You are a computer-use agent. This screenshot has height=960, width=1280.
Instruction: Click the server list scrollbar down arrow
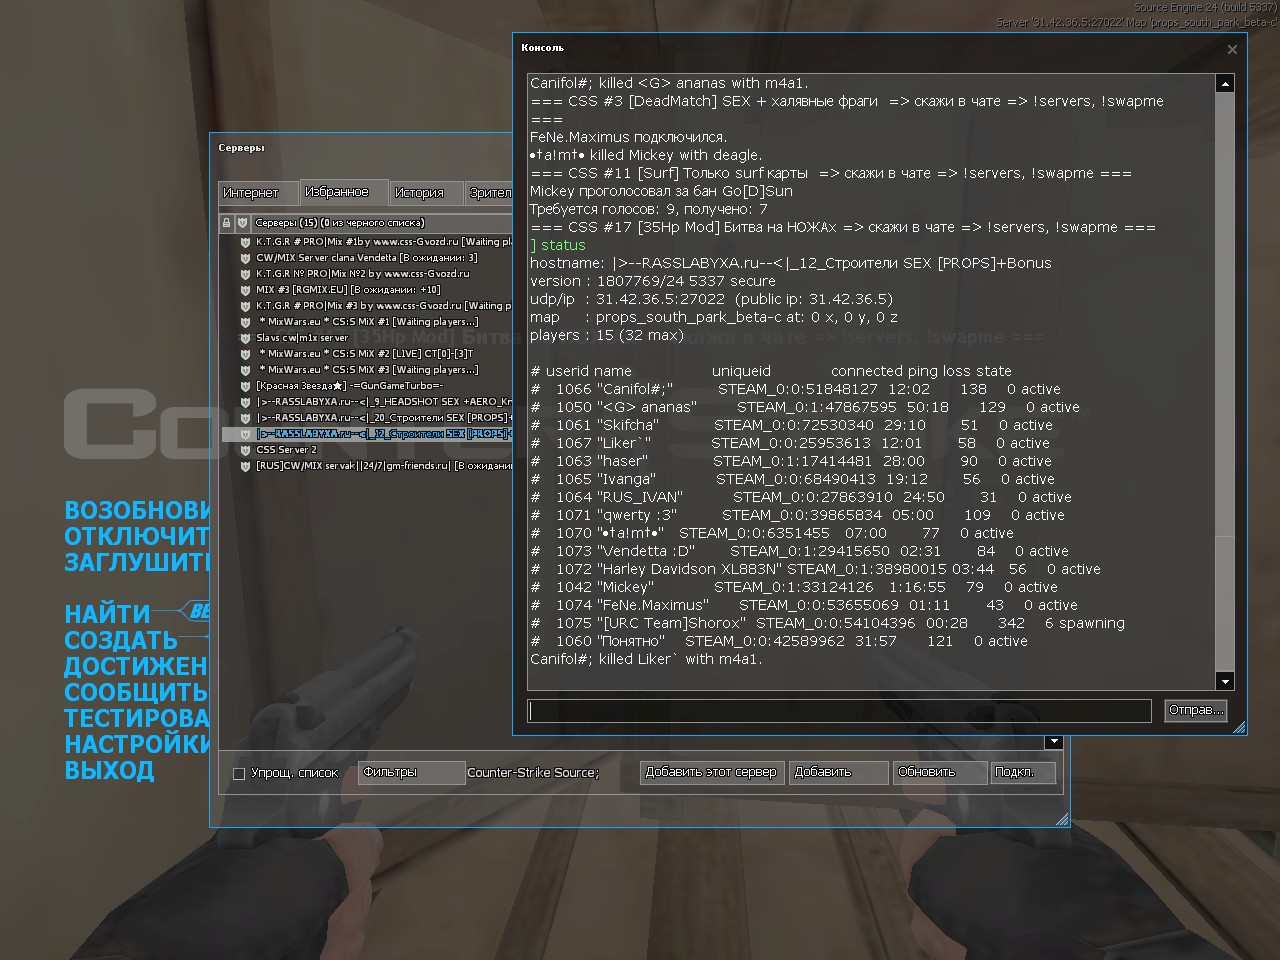[x=1053, y=742]
